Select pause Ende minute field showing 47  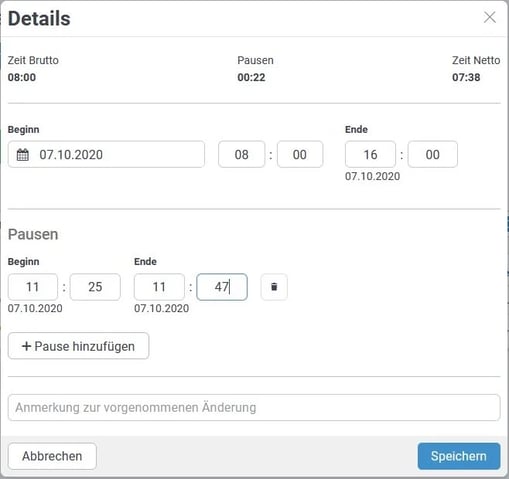click(x=222, y=287)
